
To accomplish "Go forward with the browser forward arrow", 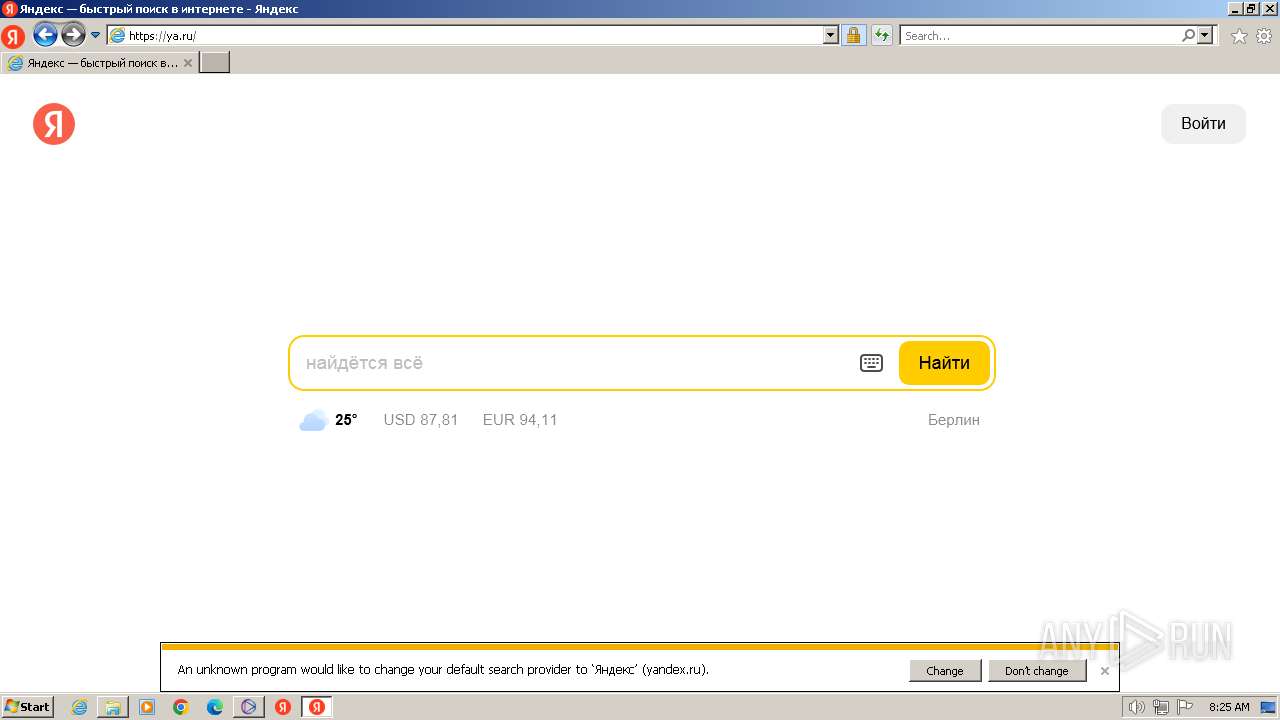I will click(x=73, y=35).
